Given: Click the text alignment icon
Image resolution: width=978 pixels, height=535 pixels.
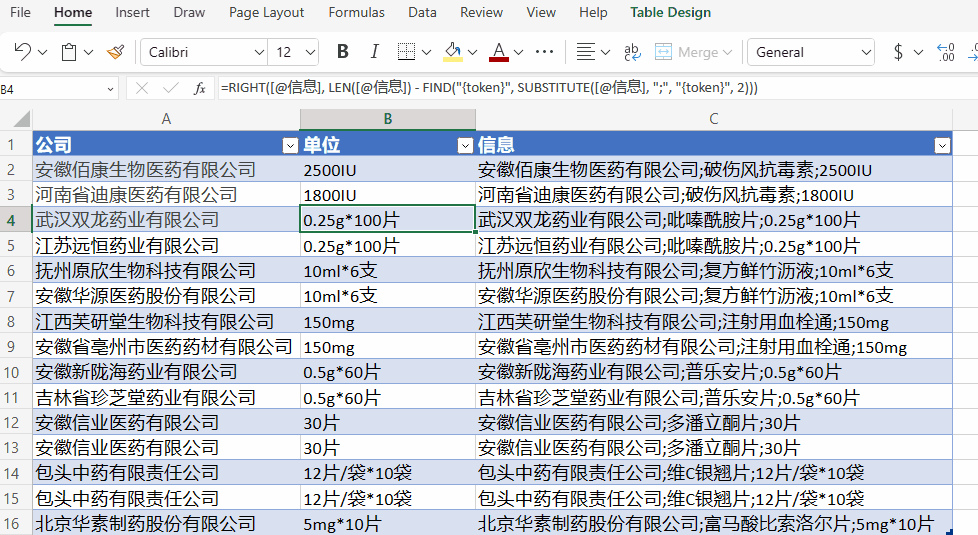Looking at the screenshot, I should coord(585,52).
